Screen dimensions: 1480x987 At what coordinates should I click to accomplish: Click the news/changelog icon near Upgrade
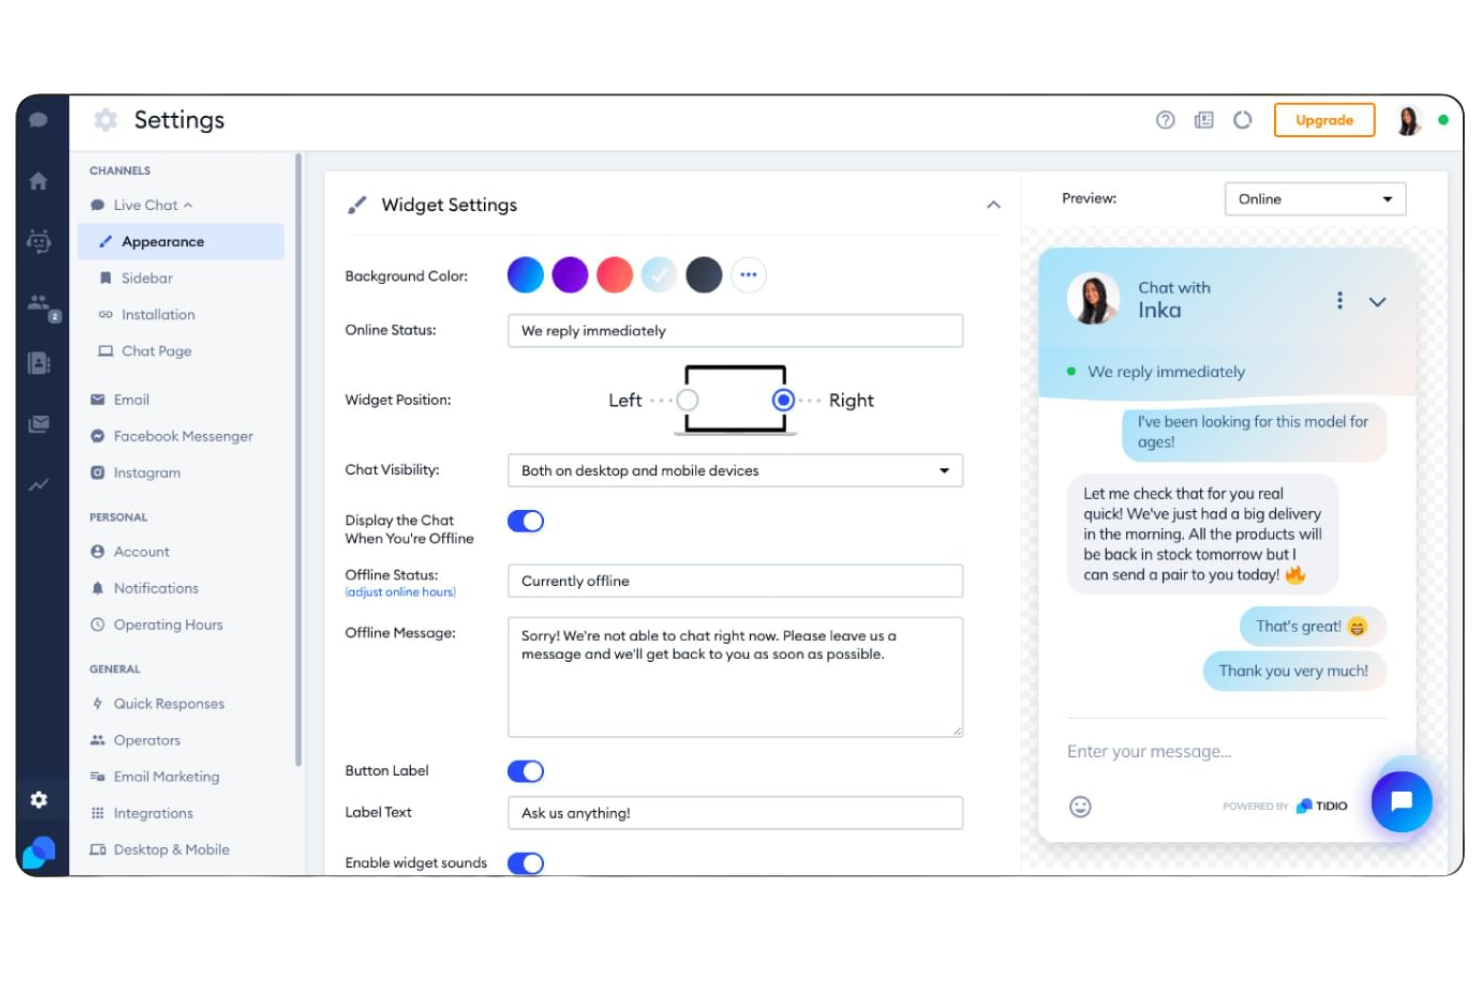[x=1203, y=120]
